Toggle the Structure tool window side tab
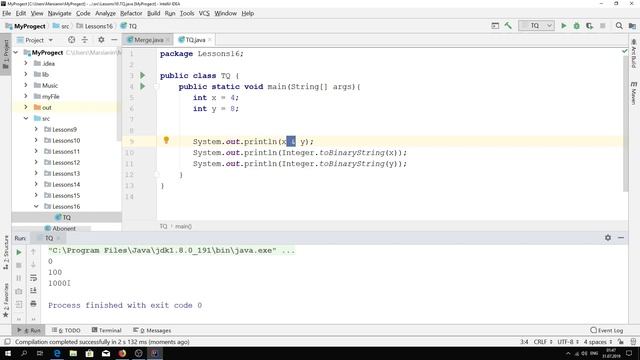 (x=6, y=252)
